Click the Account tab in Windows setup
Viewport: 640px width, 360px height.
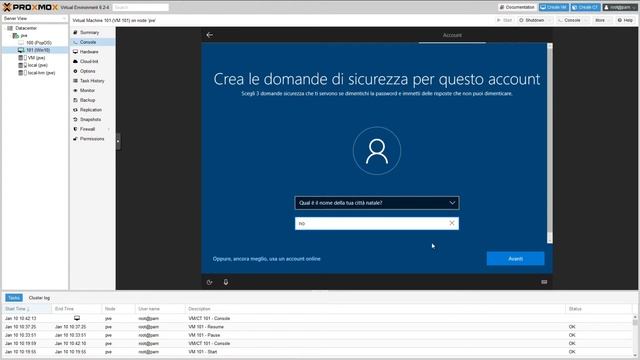(452, 36)
